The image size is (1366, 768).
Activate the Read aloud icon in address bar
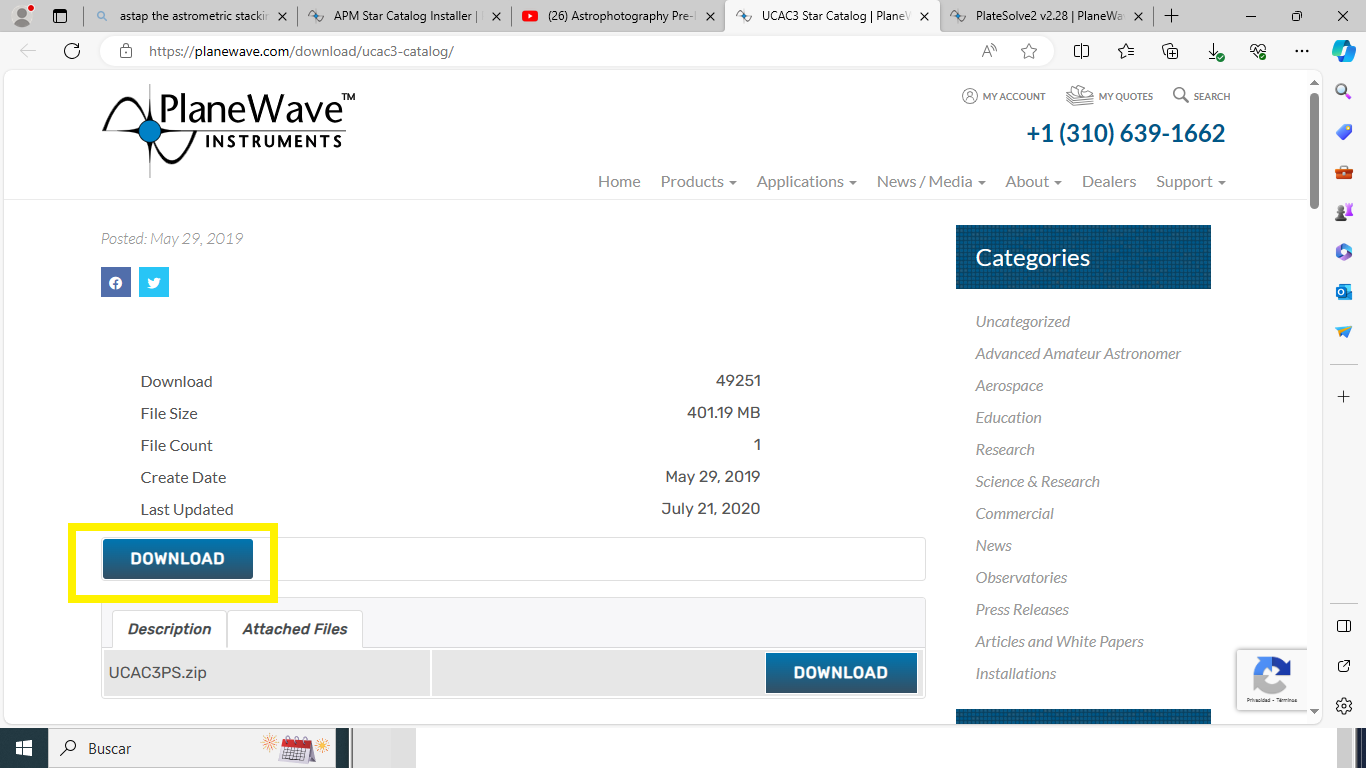[x=989, y=51]
